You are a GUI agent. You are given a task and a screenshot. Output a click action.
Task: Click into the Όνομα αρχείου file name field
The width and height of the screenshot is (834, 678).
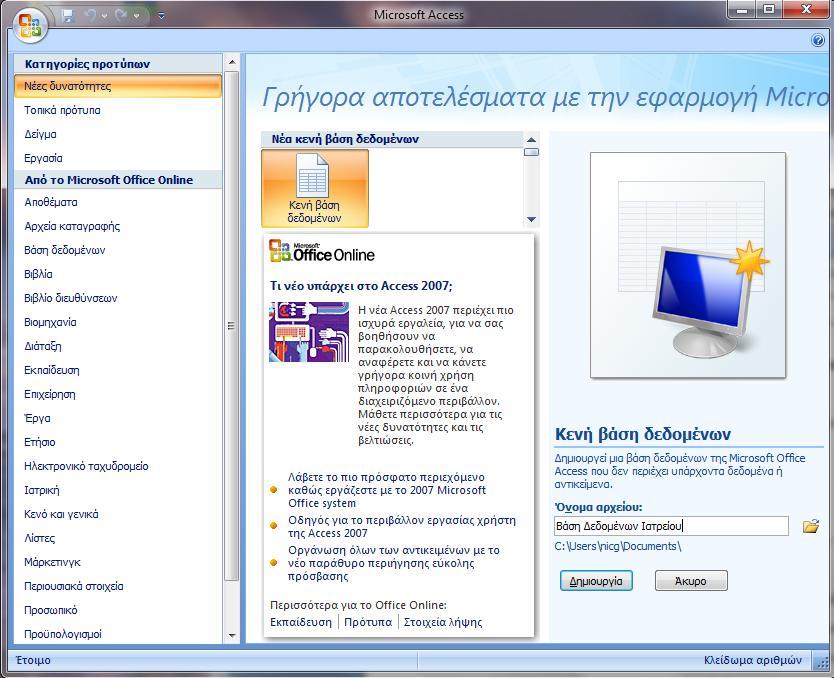pos(671,526)
